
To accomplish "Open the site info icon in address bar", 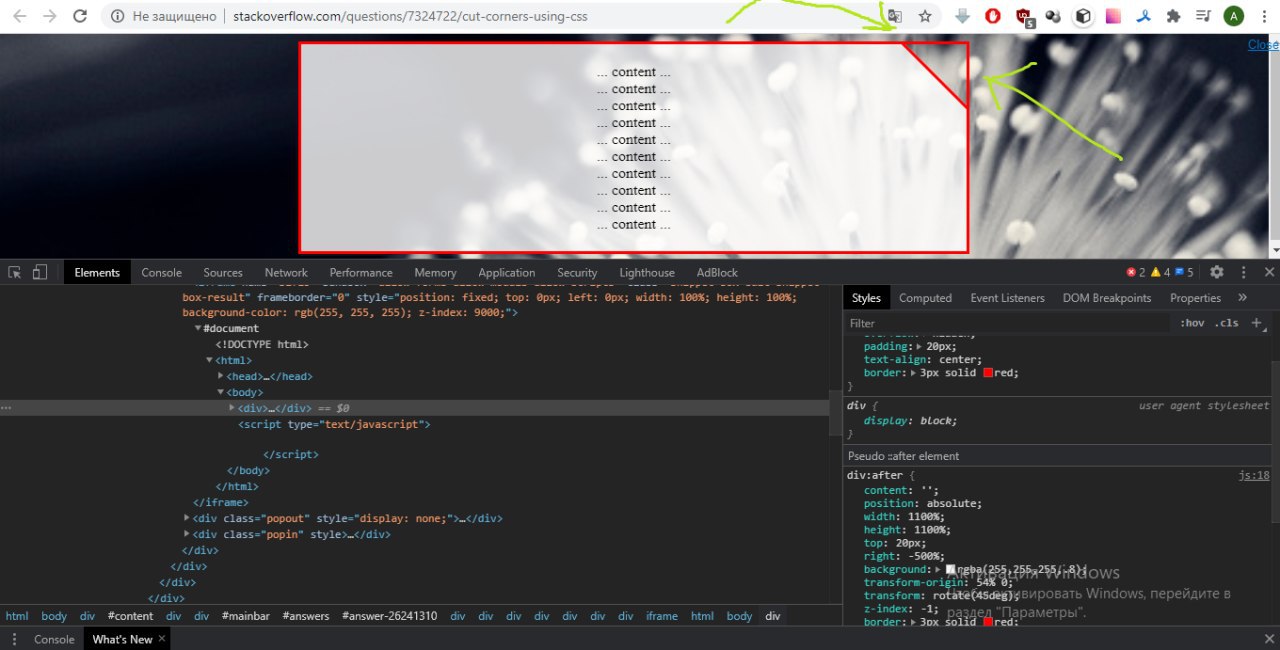I will [118, 16].
